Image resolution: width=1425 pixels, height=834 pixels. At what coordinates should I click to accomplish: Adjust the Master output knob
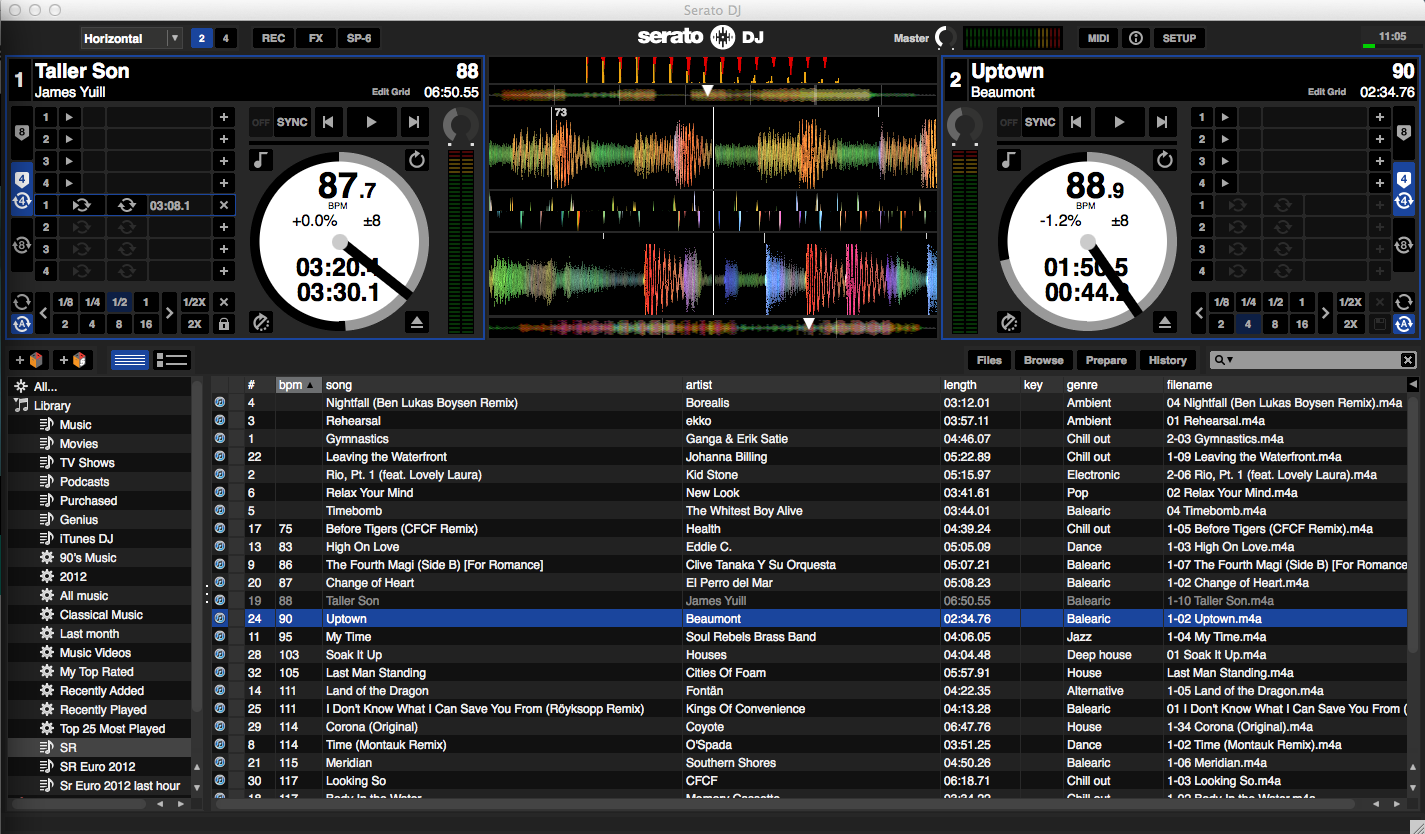(x=945, y=38)
